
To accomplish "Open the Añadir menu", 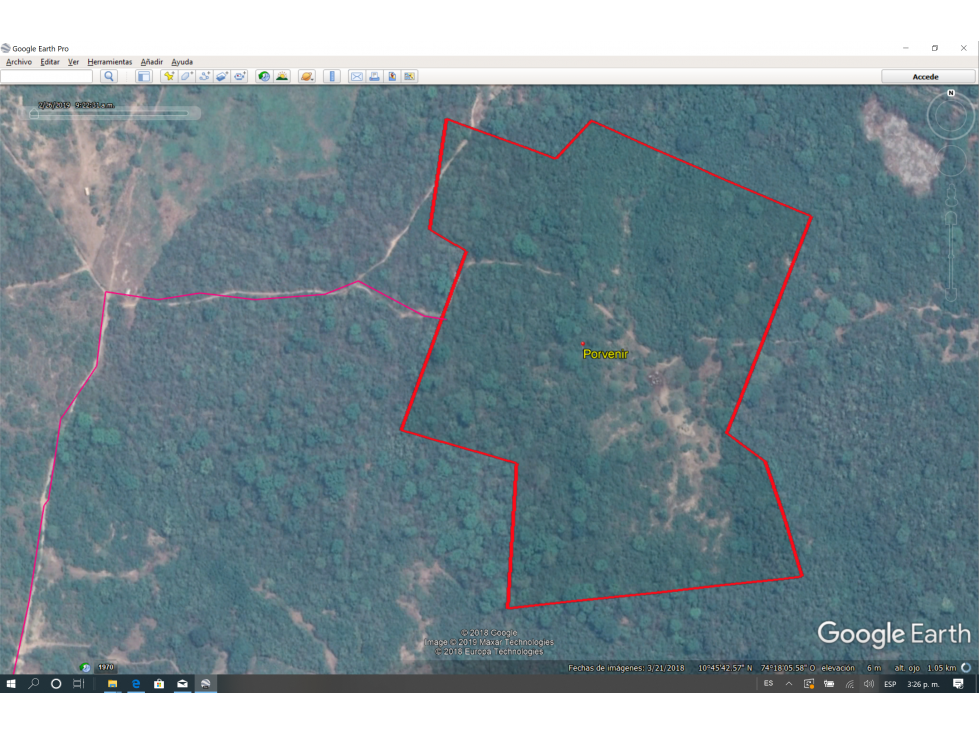I will point(152,62).
